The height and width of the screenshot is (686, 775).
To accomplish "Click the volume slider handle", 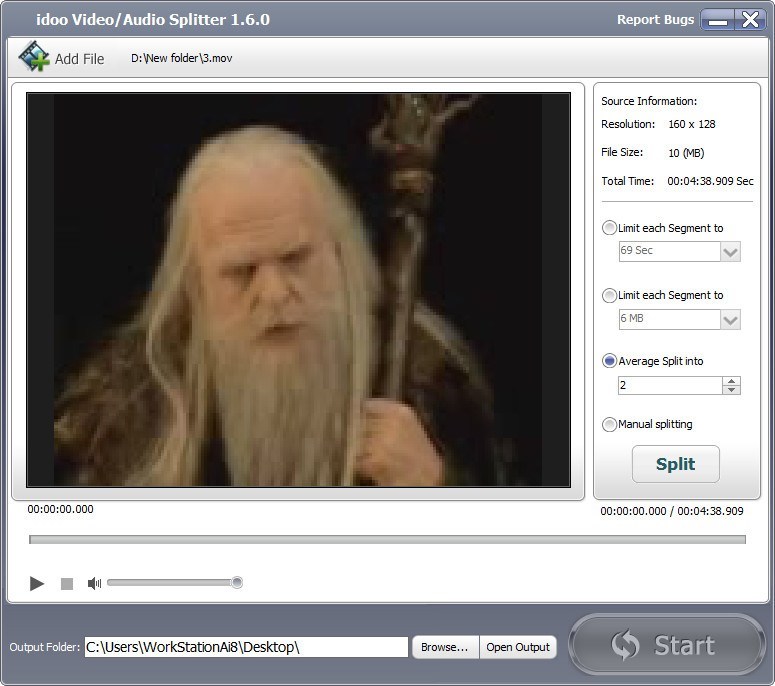I will (x=237, y=582).
